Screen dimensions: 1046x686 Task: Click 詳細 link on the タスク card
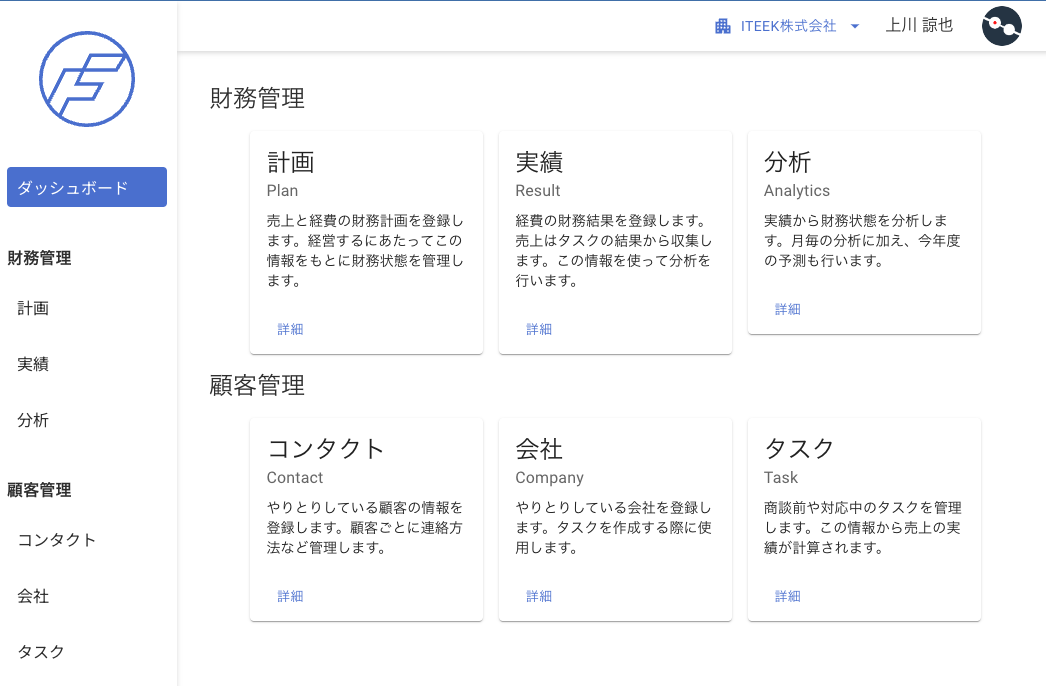(788, 596)
